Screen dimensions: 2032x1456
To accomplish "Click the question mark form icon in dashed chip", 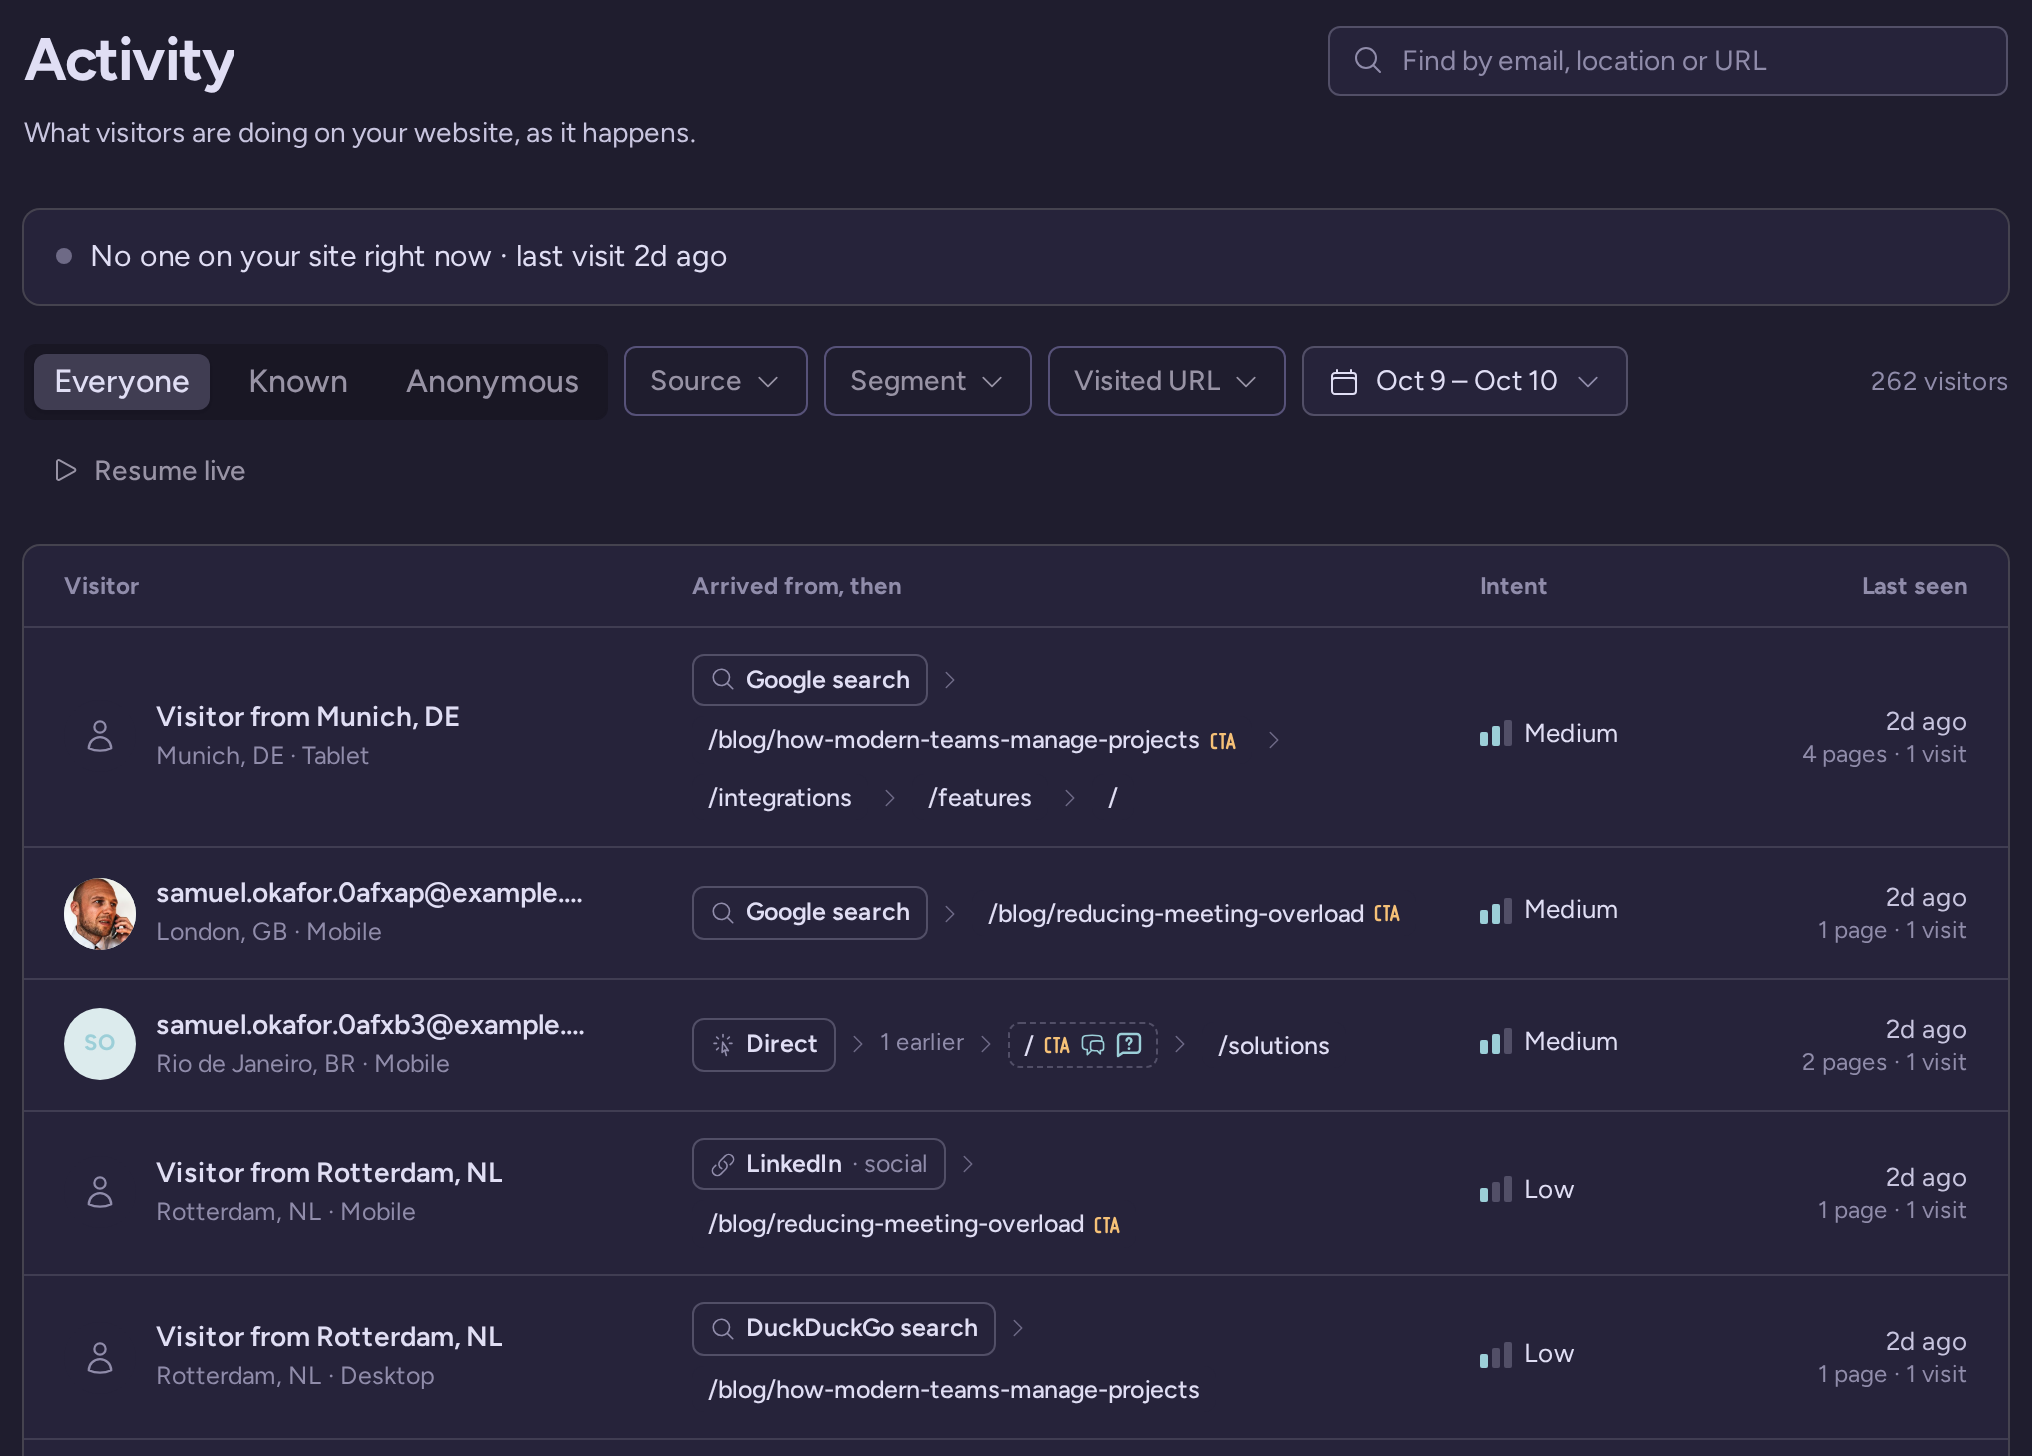I will [1129, 1045].
